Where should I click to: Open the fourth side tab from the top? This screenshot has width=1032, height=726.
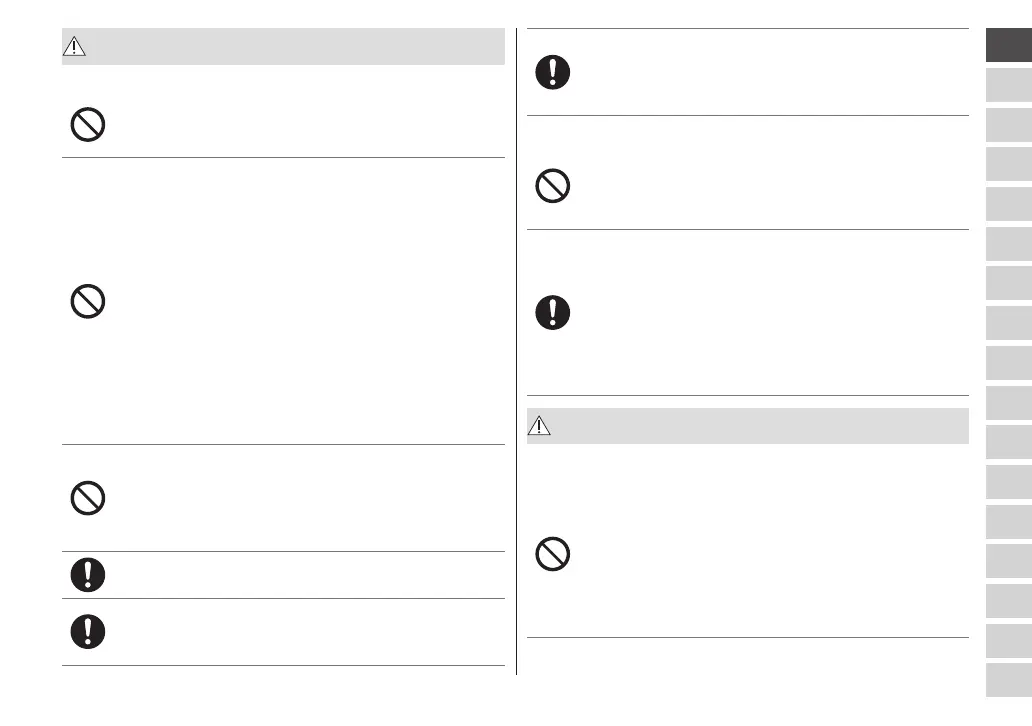point(1008,165)
